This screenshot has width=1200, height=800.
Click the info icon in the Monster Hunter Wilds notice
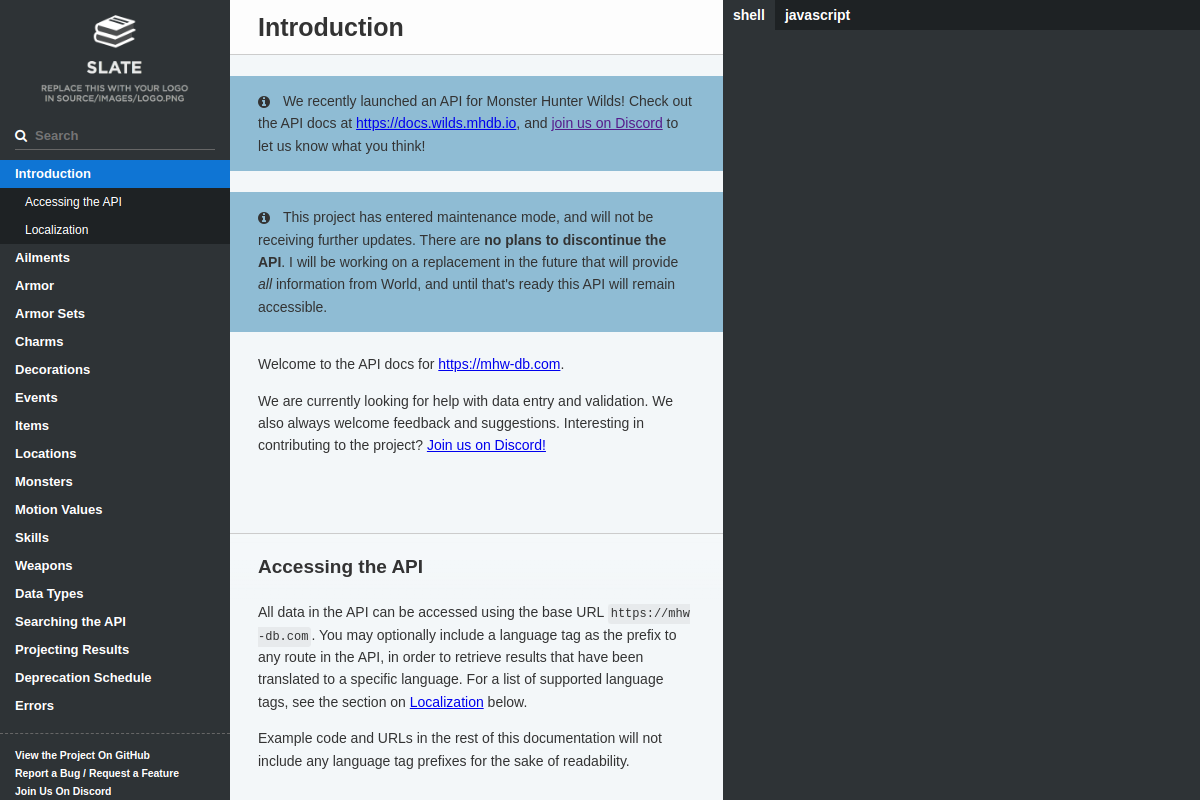click(x=264, y=102)
